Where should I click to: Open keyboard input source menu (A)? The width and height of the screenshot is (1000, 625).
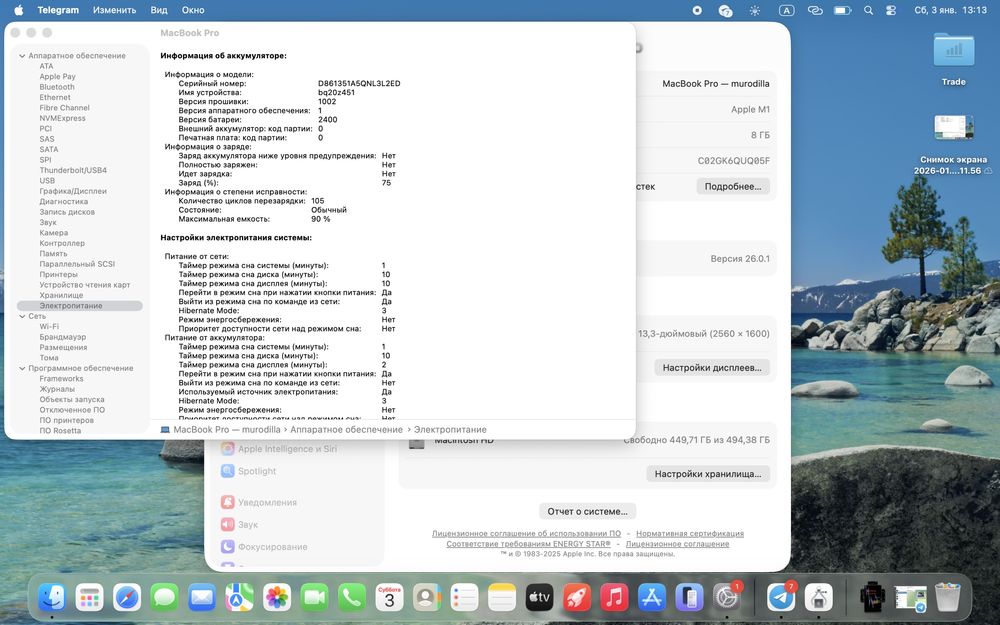pyautogui.click(x=786, y=10)
